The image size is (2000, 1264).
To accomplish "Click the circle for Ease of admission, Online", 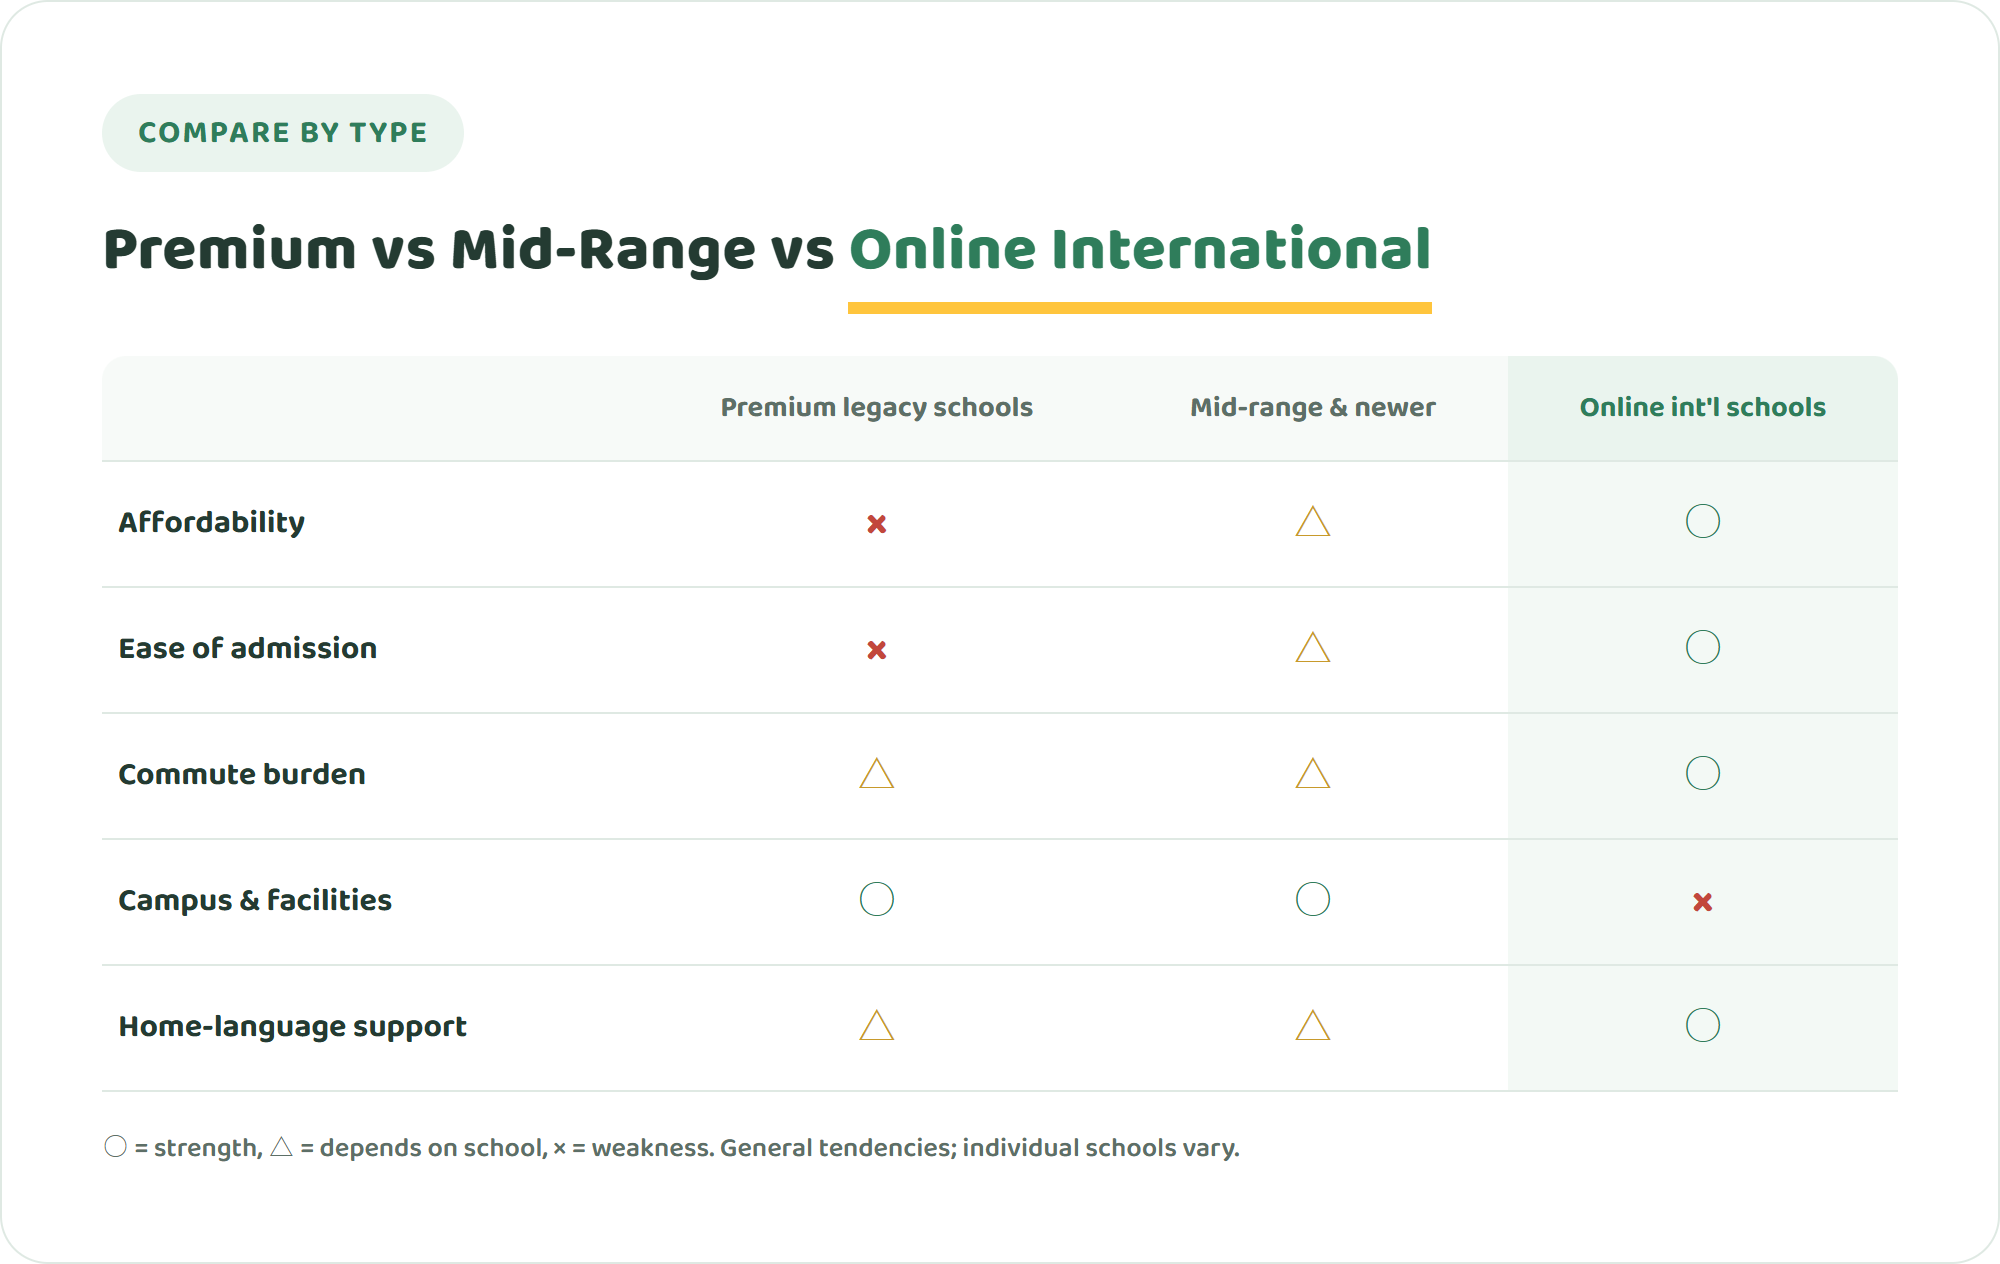I will point(1703,647).
